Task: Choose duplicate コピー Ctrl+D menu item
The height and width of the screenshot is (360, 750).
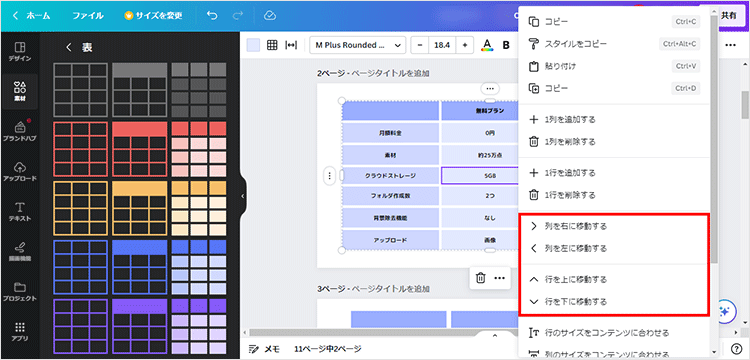Action: tap(614, 88)
